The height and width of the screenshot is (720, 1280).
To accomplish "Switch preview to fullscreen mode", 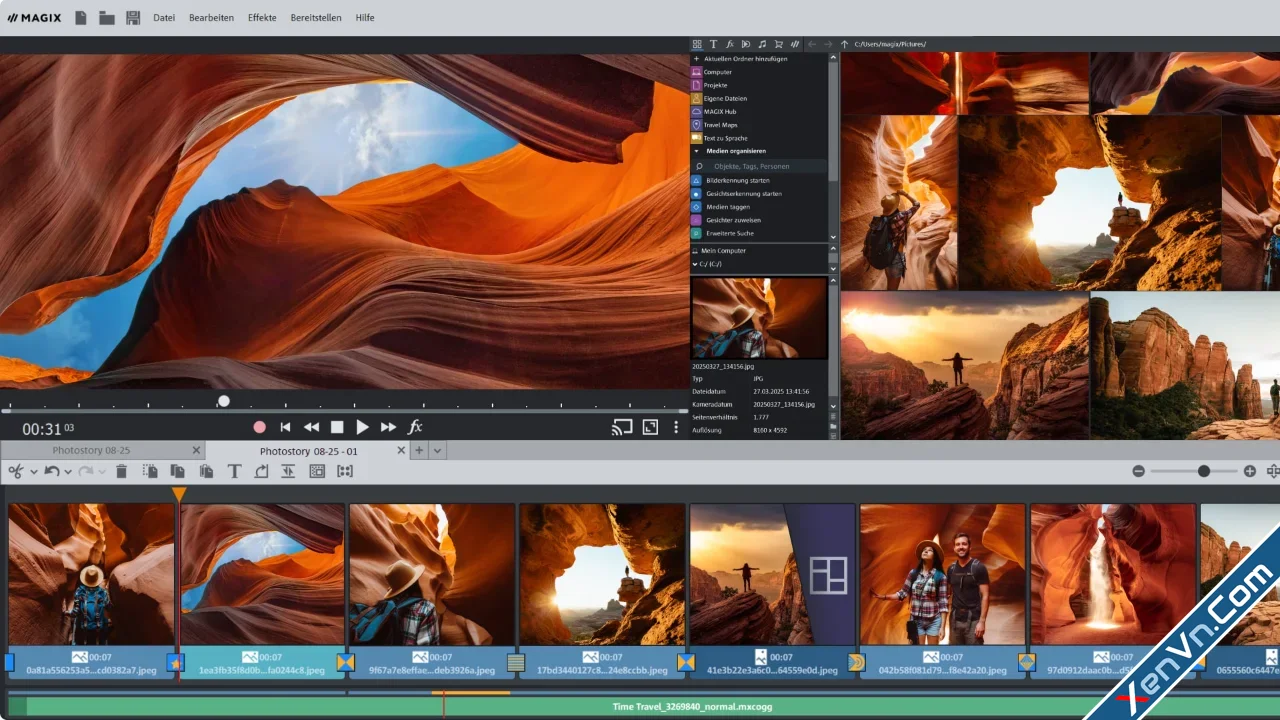I will pyautogui.click(x=650, y=427).
